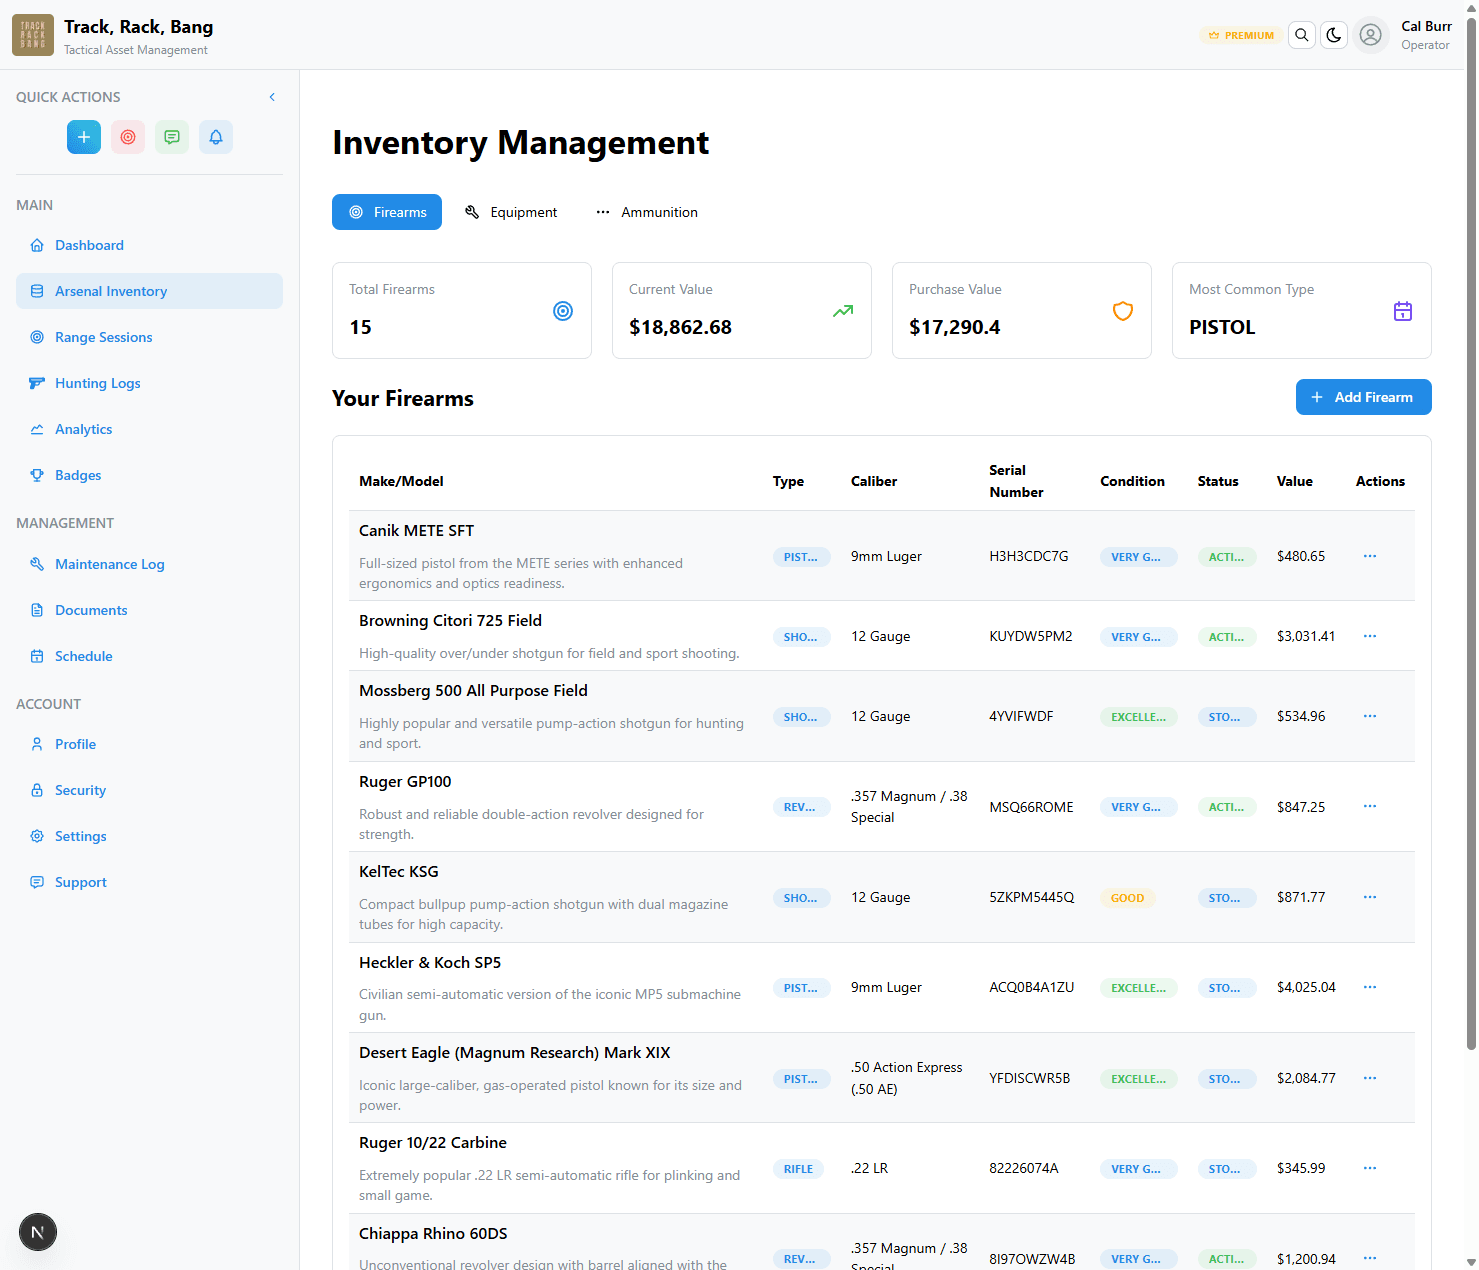Switch to the Equipment tab
This screenshot has width=1479, height=1270.
pyautogui.click(x=511, y=212)
